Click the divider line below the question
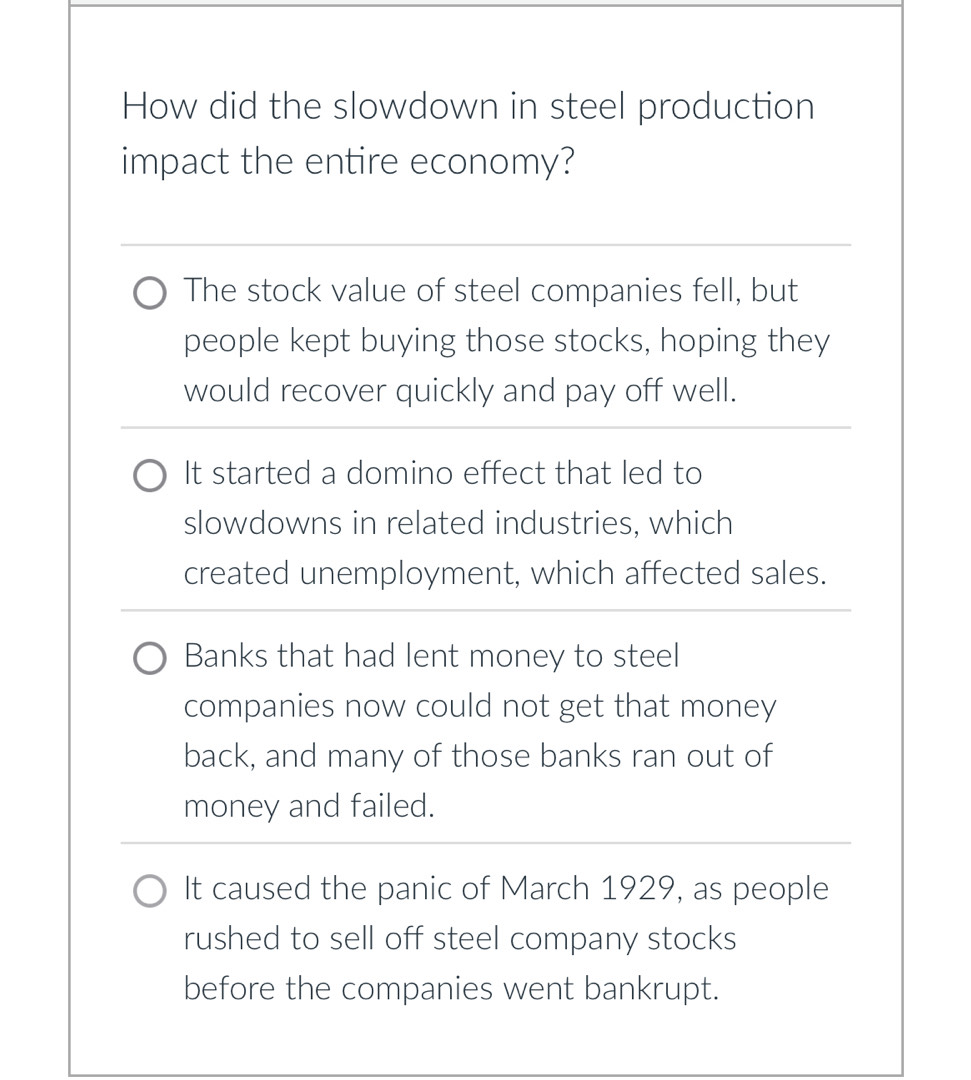This screenshot has width=971, height=1080. pyautogui.click(x=485, y=246)
